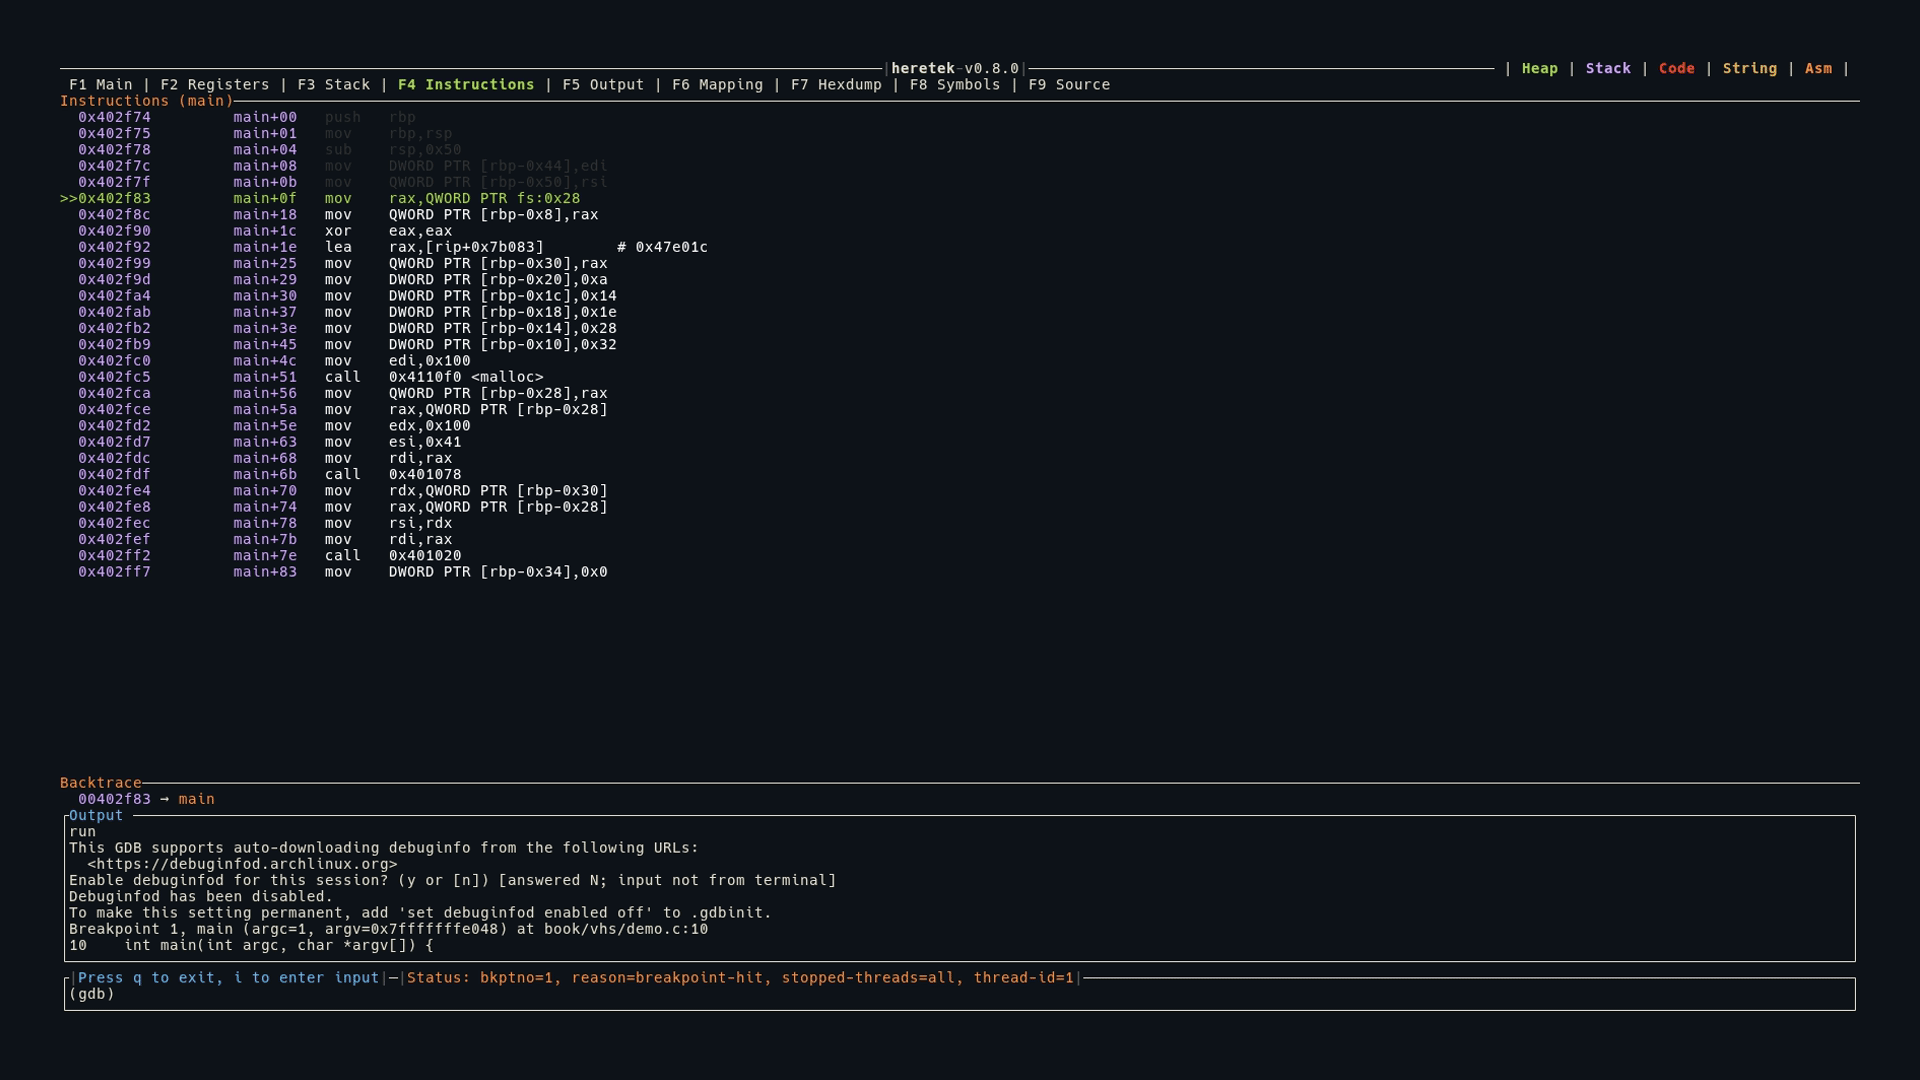
Task: Click the Stack legend label
Action: [x=1608, y=69]
